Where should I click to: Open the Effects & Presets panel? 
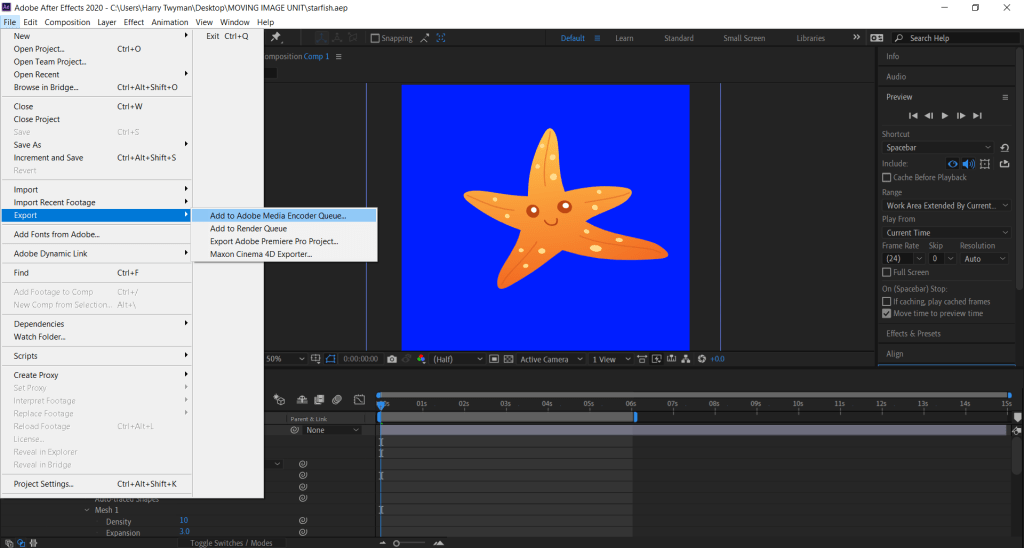point(913,334)
